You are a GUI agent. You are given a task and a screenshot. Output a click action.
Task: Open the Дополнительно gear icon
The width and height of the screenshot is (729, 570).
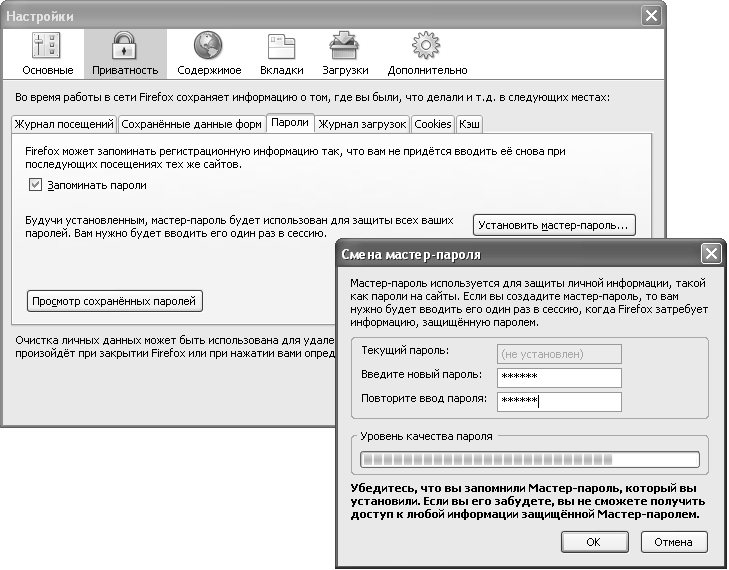427,47
